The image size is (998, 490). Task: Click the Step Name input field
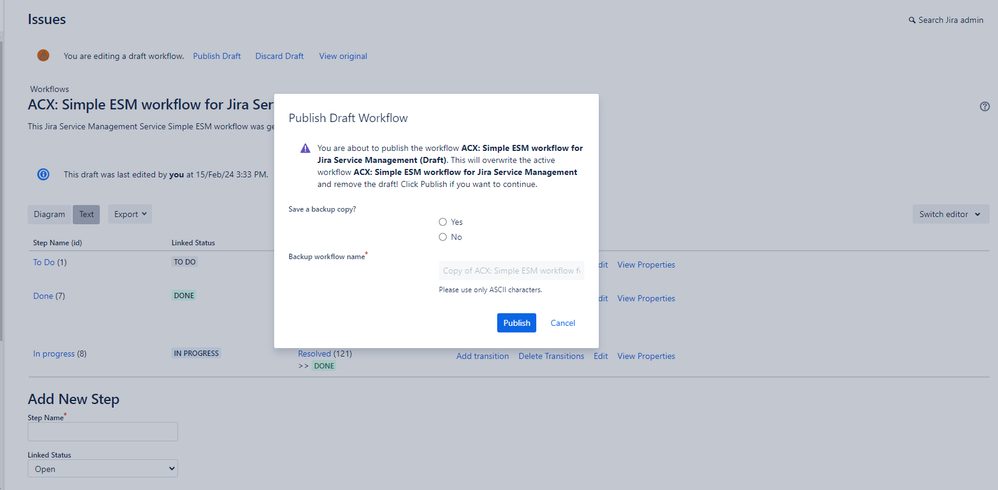[102, 431]
